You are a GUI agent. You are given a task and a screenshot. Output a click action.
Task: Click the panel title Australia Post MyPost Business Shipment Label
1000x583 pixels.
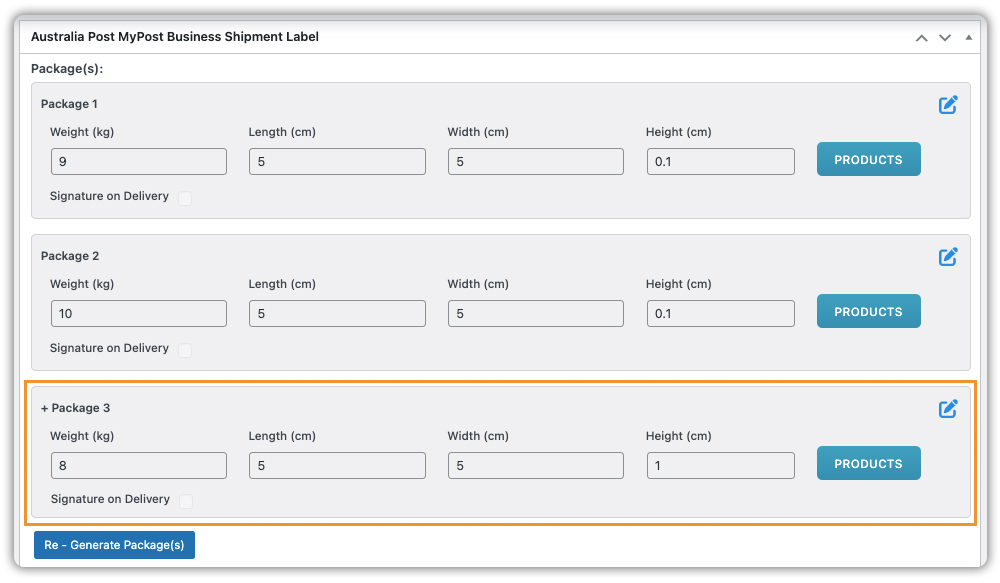tap(175, 37)
